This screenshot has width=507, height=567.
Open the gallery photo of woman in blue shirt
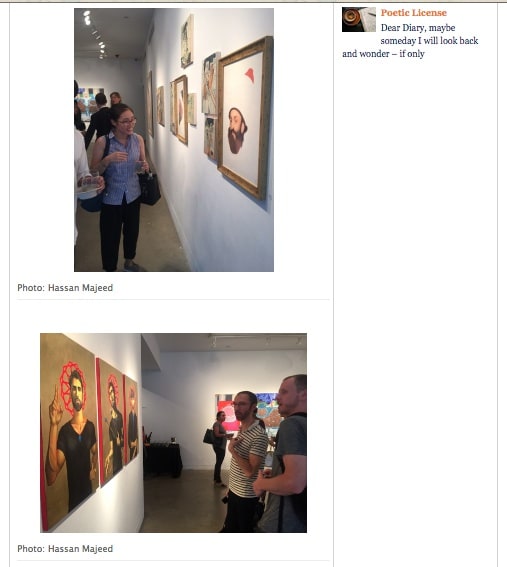[174, 140]
